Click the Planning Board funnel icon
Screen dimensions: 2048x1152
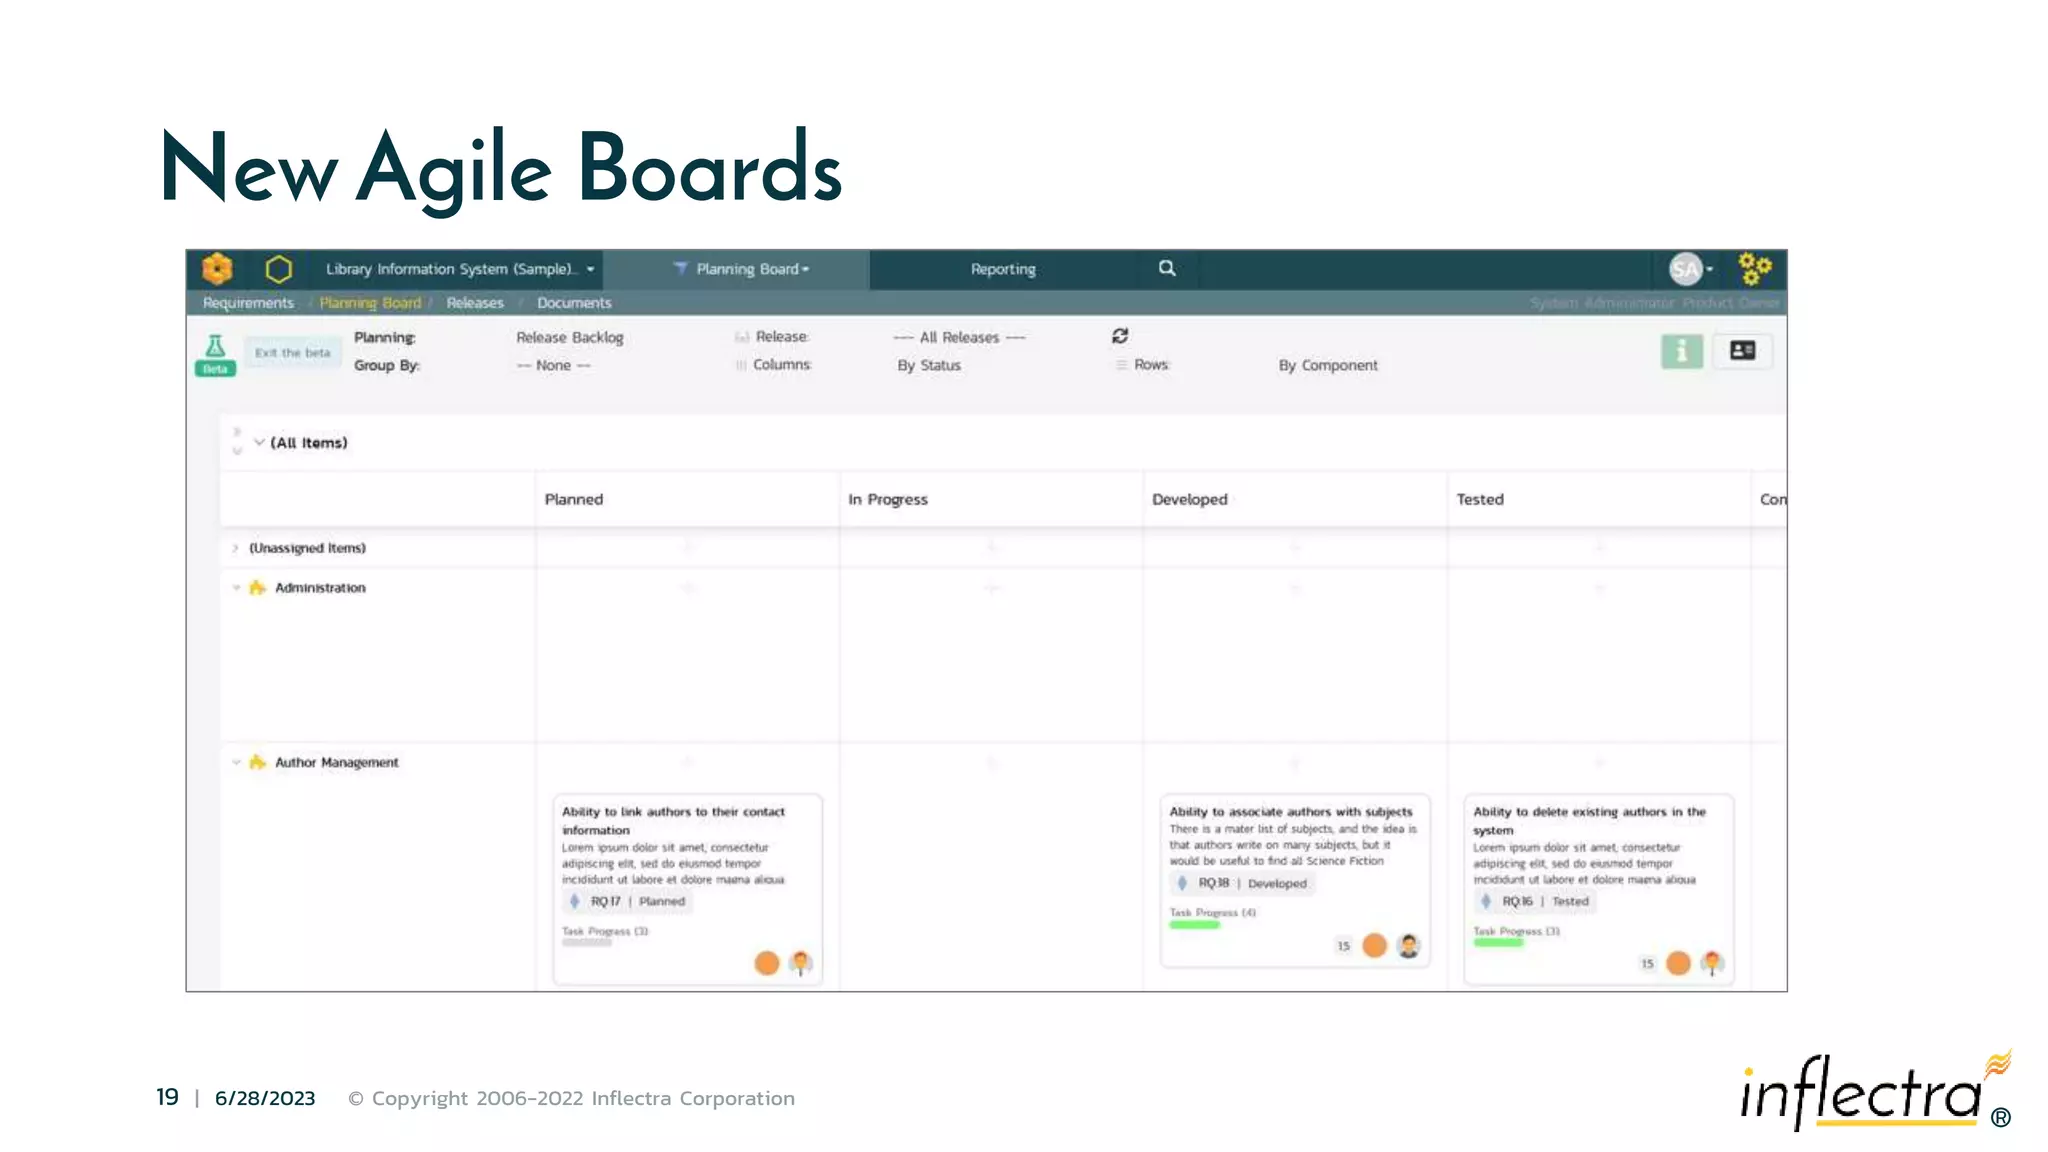pos(681,269)
